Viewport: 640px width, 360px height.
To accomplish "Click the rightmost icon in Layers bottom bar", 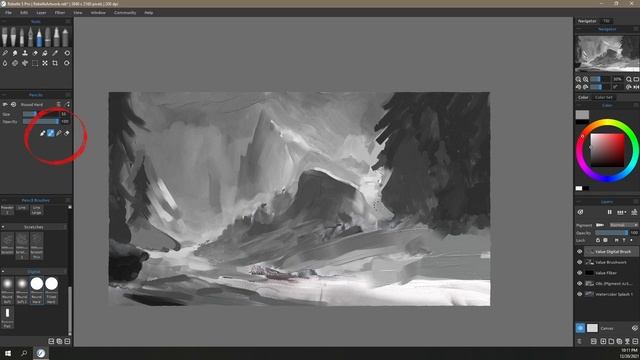I will click(635, 341).
